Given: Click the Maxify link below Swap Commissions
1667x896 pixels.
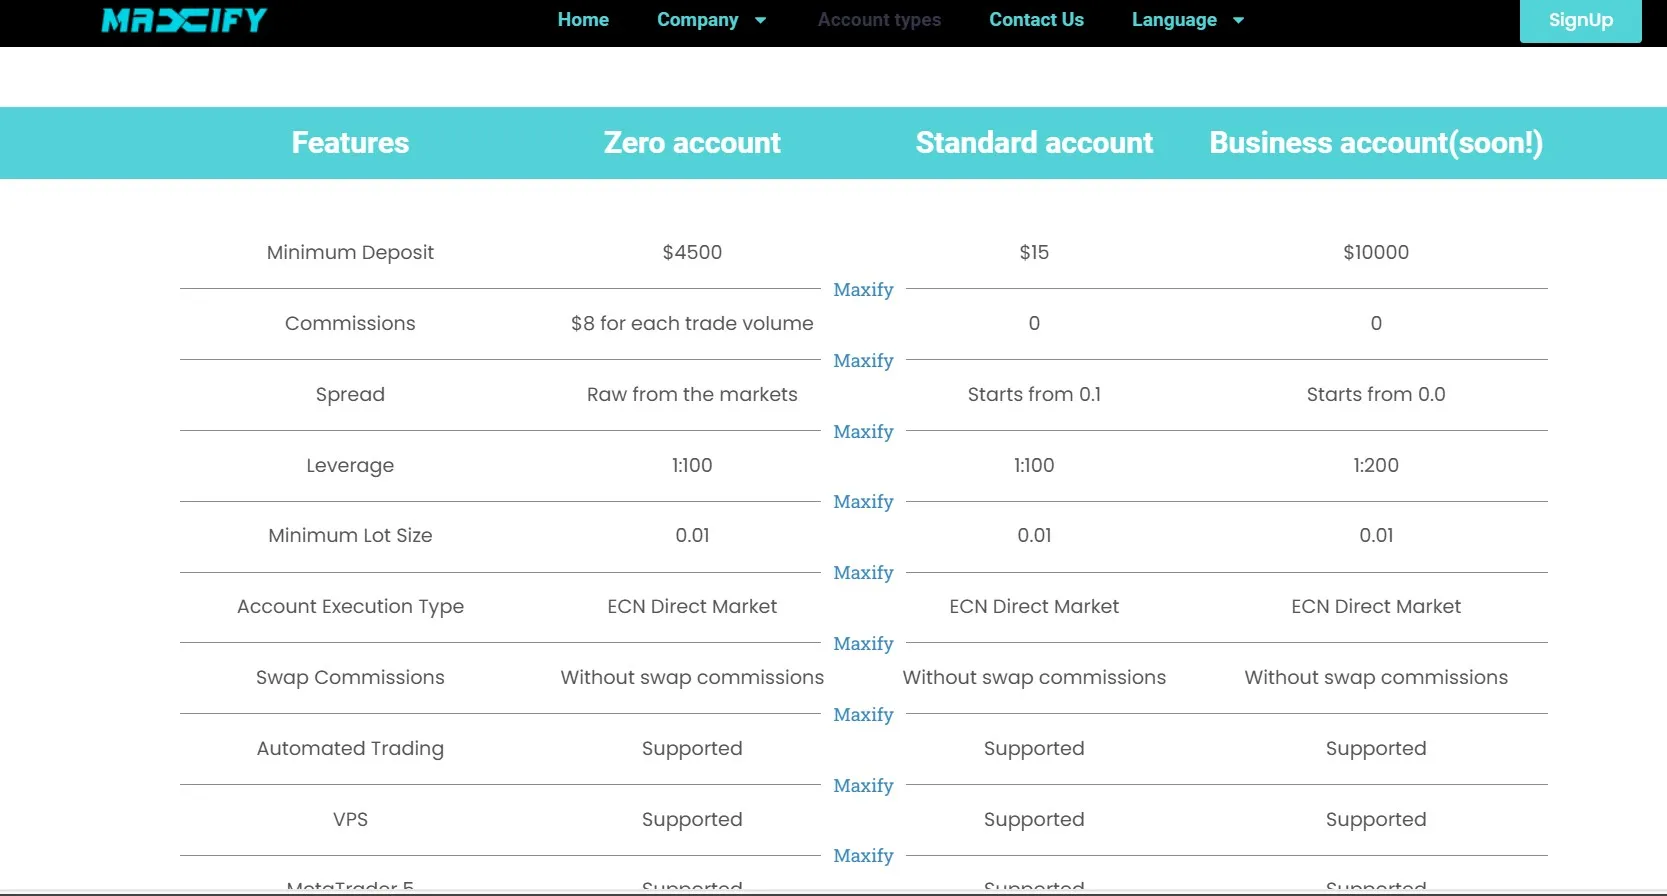Looking at the screenshot, I should click(x=863, y=715).
